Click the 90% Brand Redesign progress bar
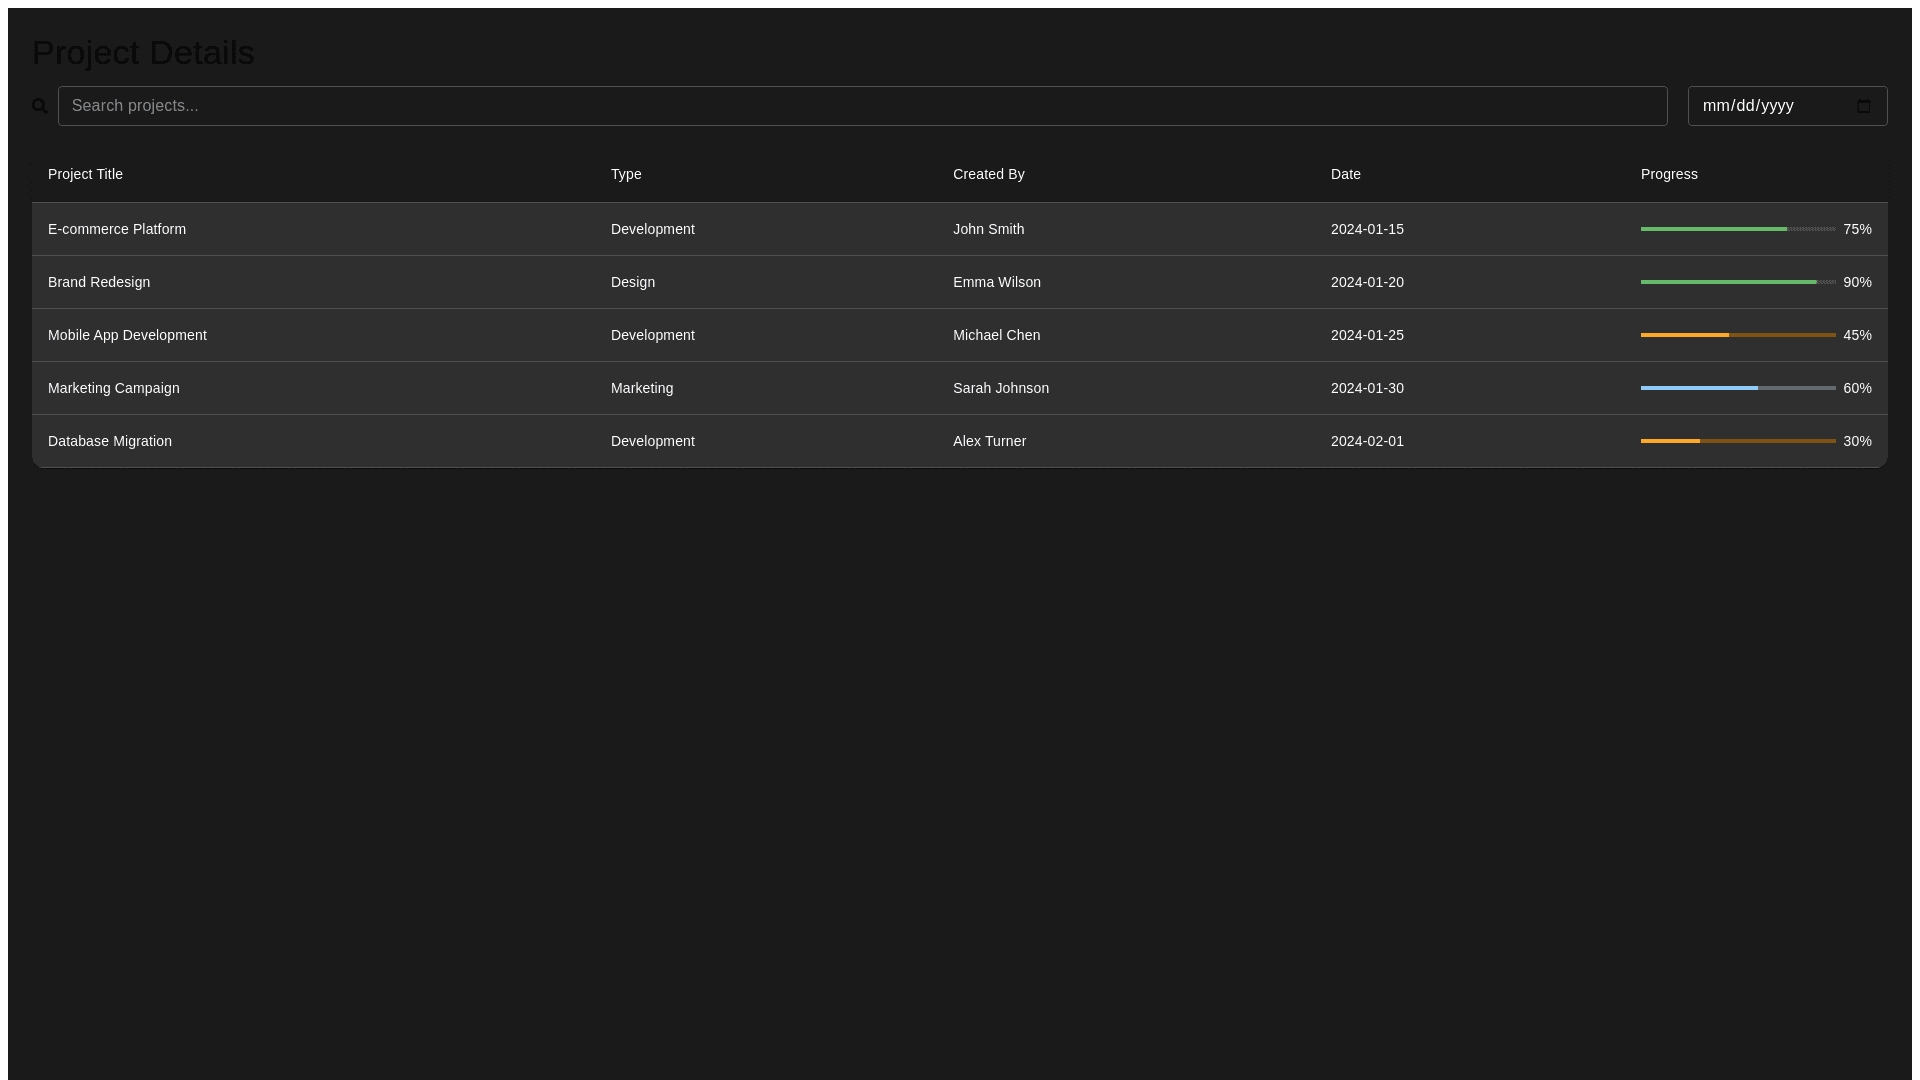The image size is (1920, 1080). click(1737, 282)
